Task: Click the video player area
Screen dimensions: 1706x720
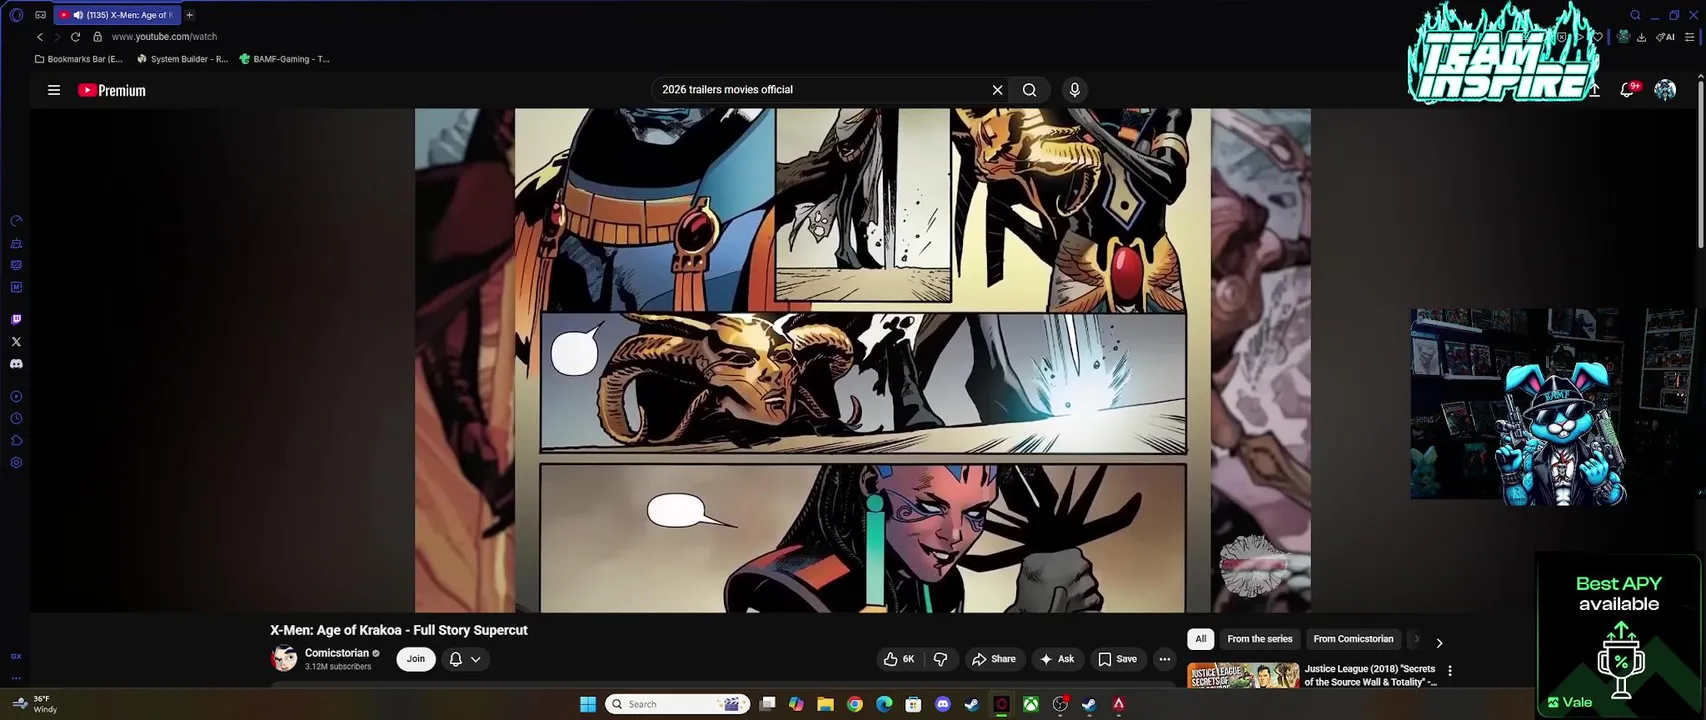Action: [x=862, y=360]
